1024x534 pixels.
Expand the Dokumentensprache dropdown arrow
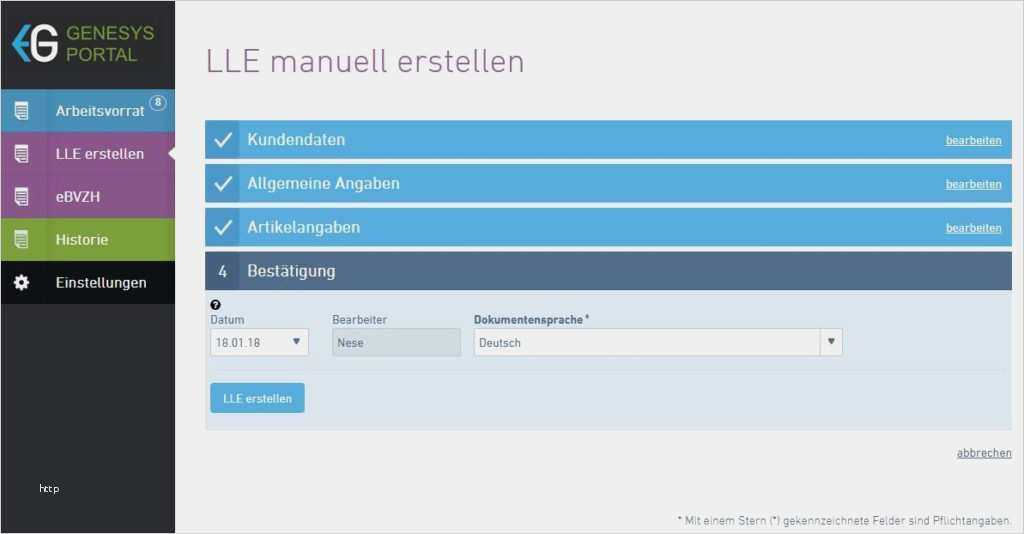click(831, 341)
